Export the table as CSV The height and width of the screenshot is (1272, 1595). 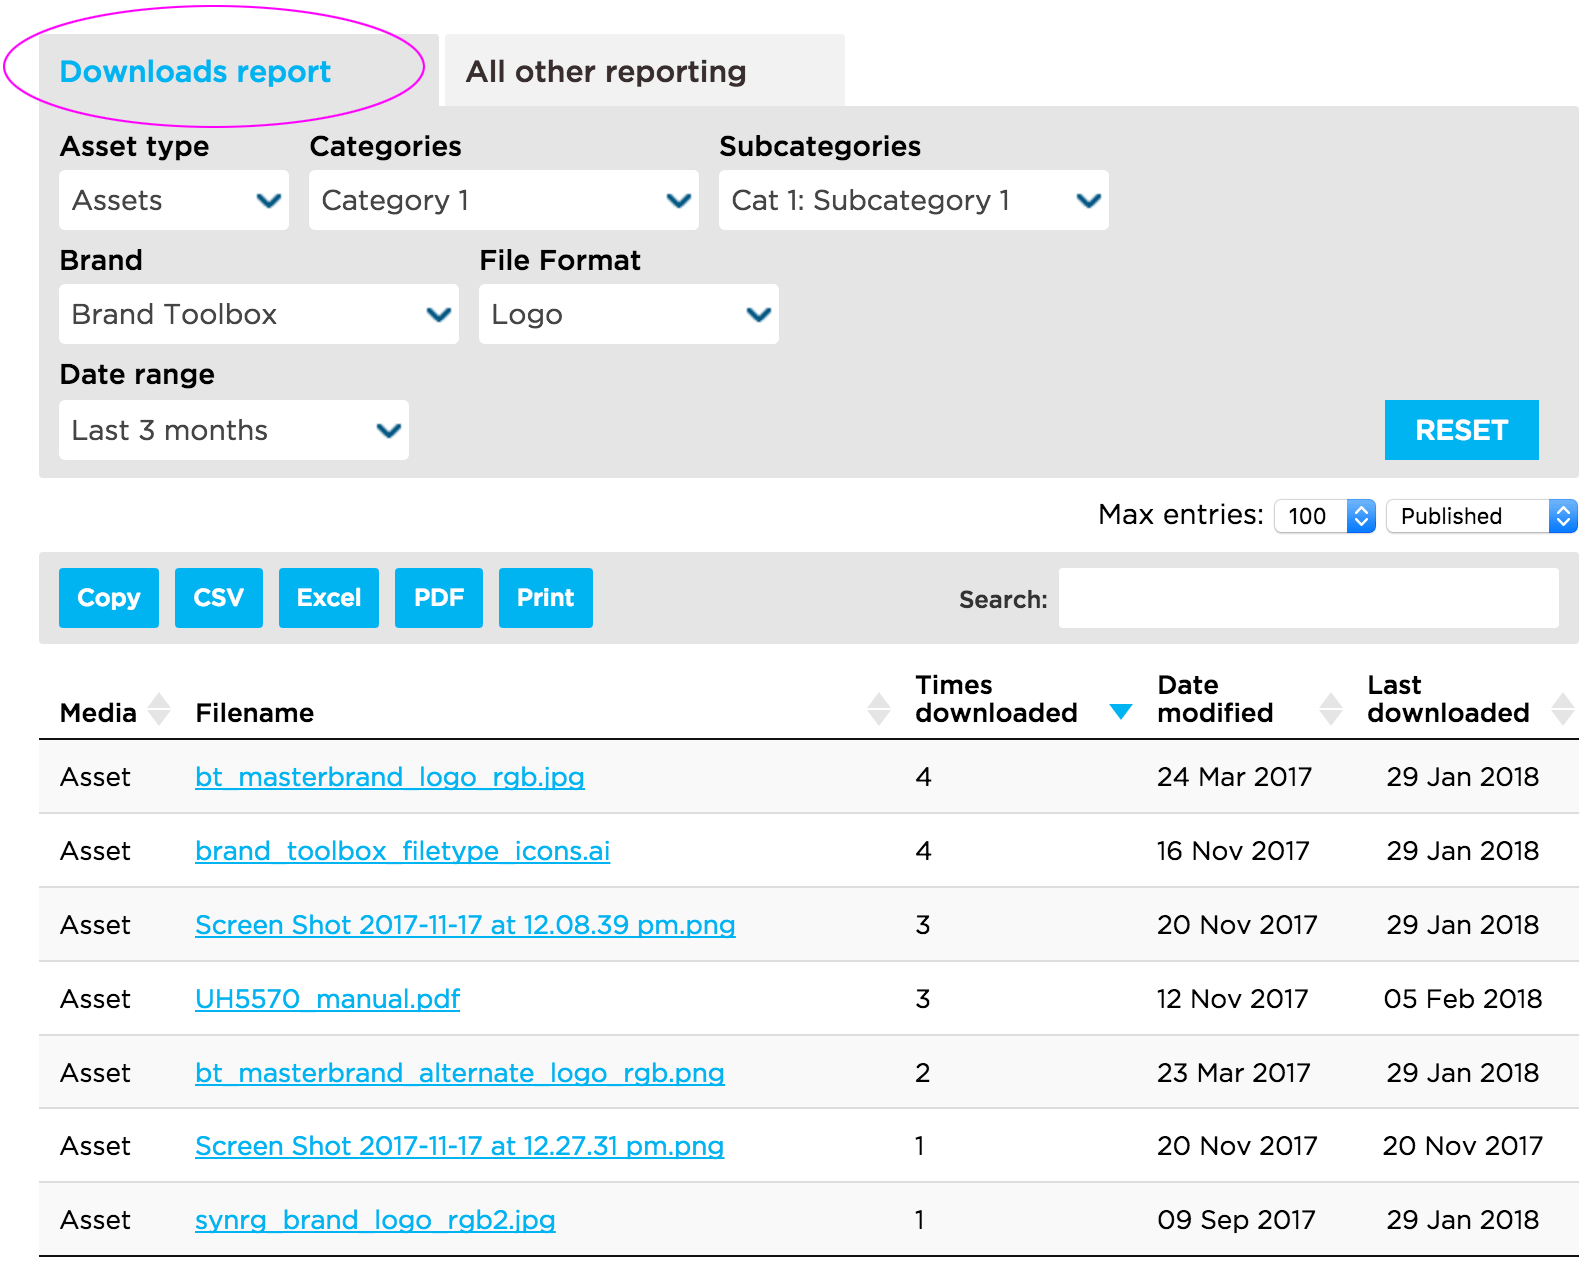[x=218, y=598]
